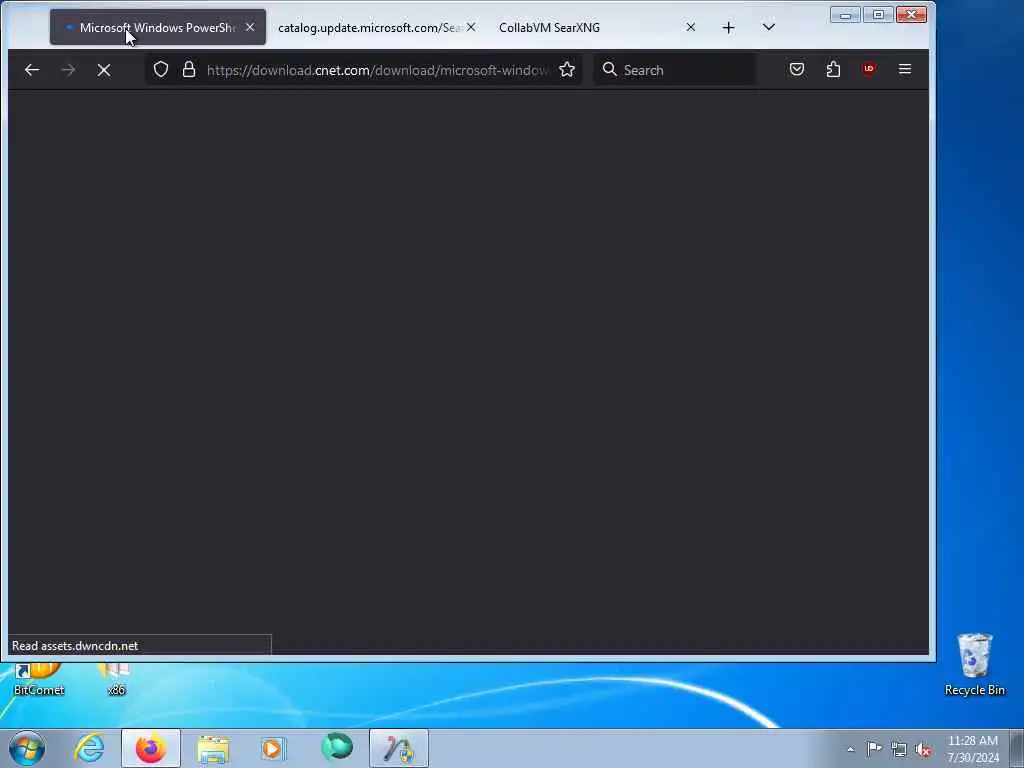Click the Read assets.dwncdn.net status text
1024x768 pixels.
coord(75,646)
